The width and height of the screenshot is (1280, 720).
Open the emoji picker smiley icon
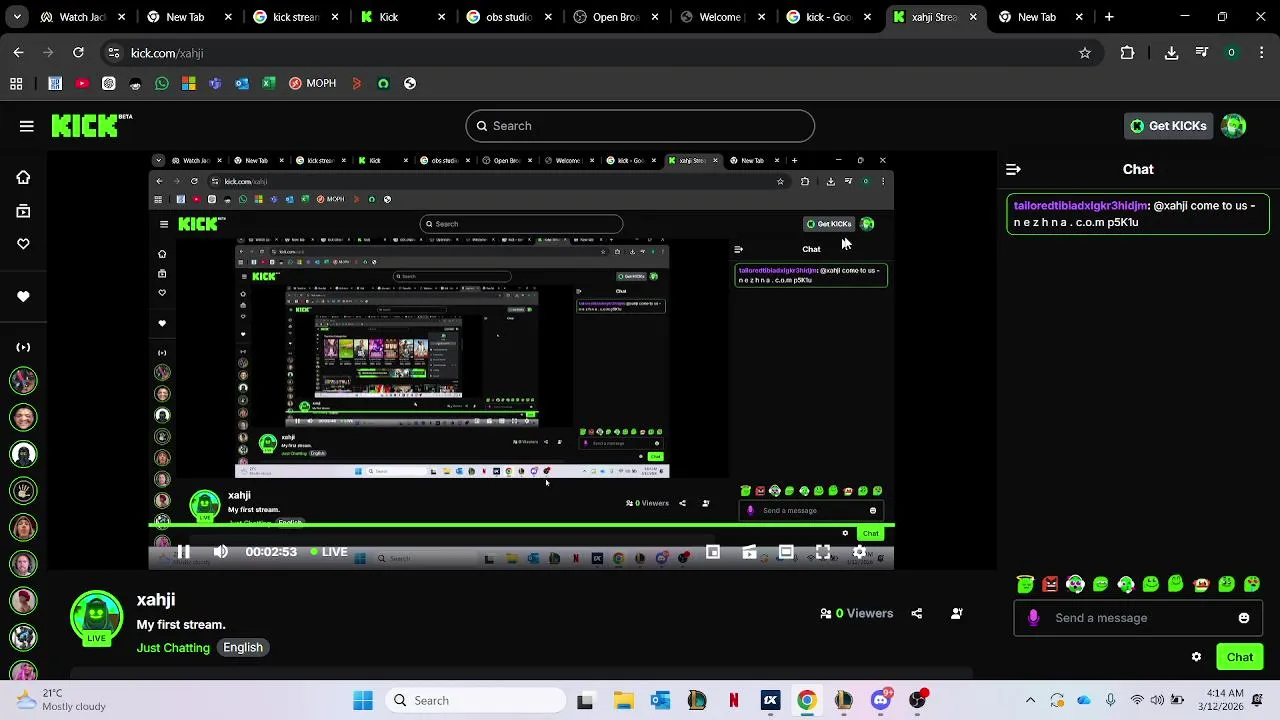click(1244, 618)
